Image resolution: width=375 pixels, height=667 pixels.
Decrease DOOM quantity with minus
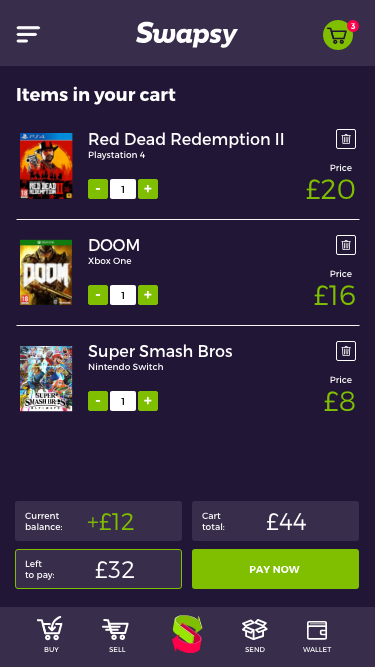(x=98, y=295)
